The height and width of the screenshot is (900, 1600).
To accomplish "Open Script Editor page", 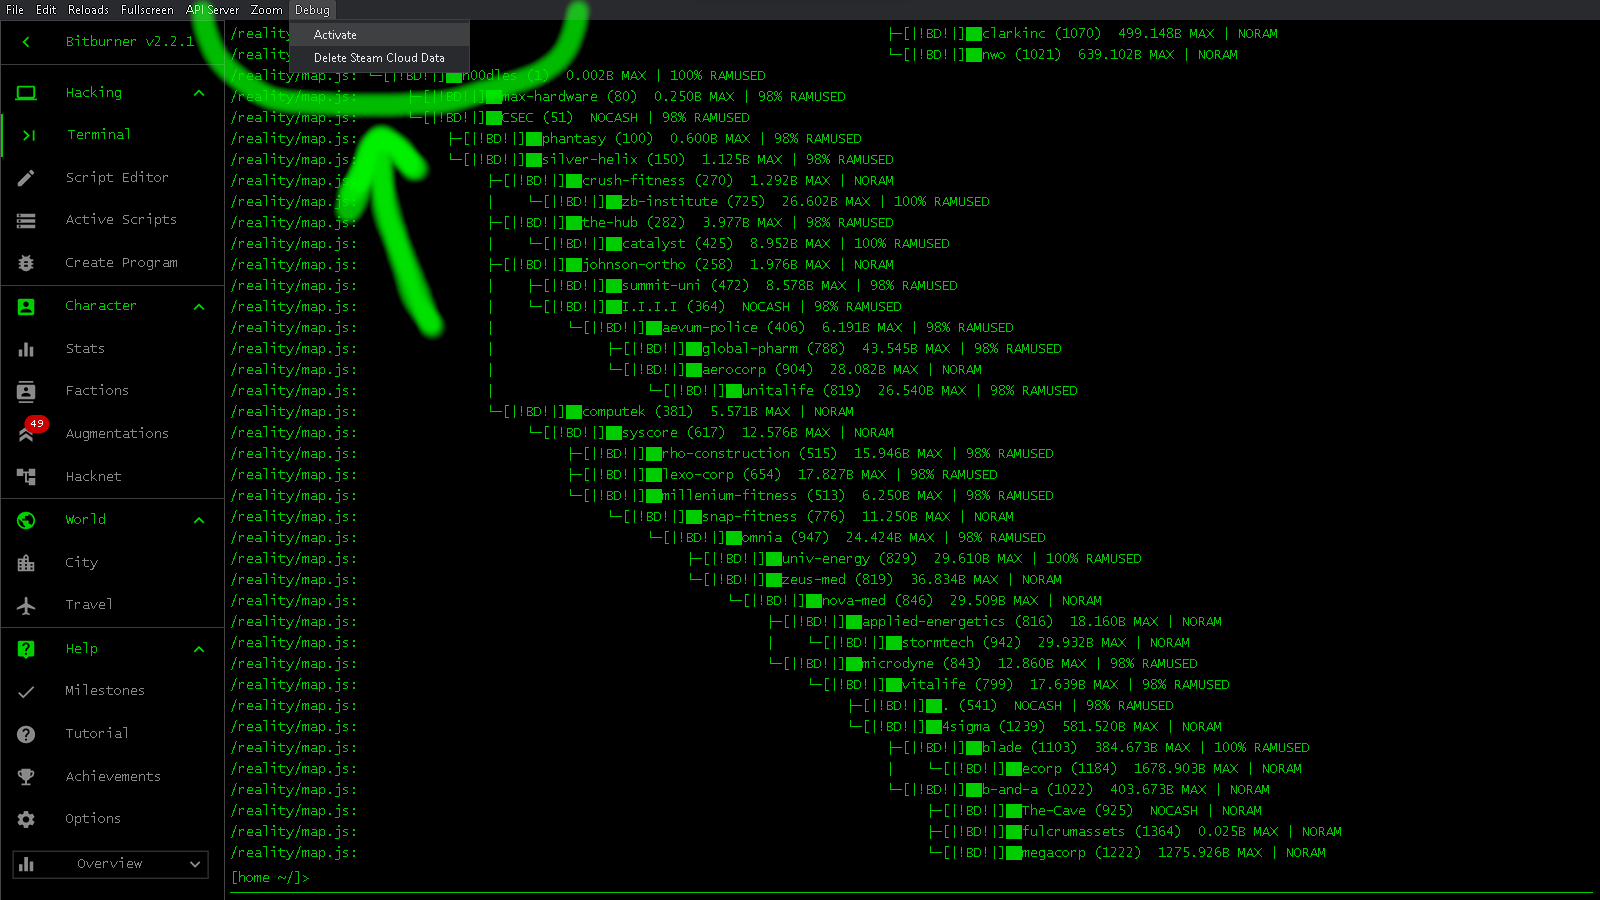I will click(117, 178).
